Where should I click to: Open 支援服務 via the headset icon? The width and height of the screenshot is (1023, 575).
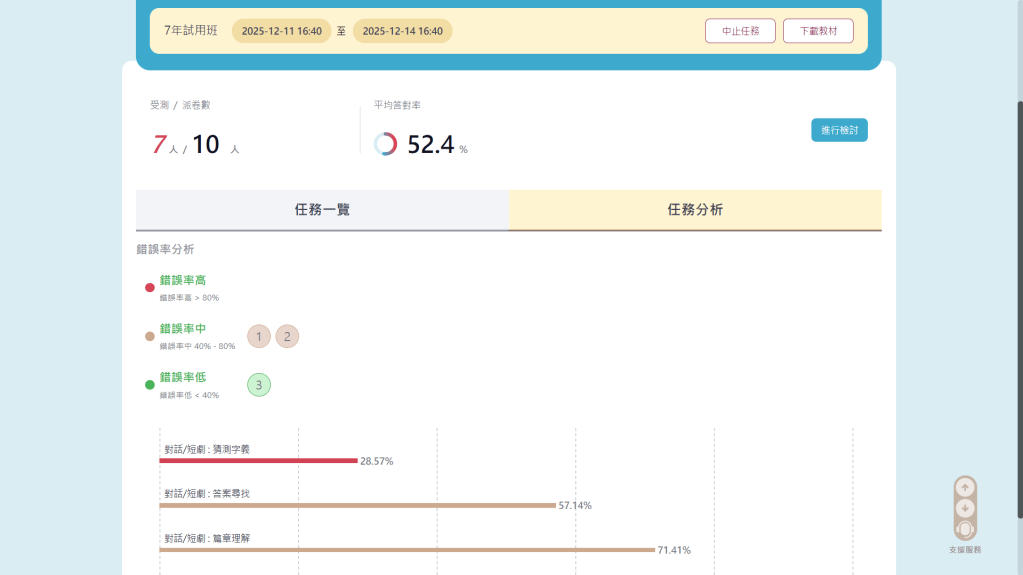point(965,529)
